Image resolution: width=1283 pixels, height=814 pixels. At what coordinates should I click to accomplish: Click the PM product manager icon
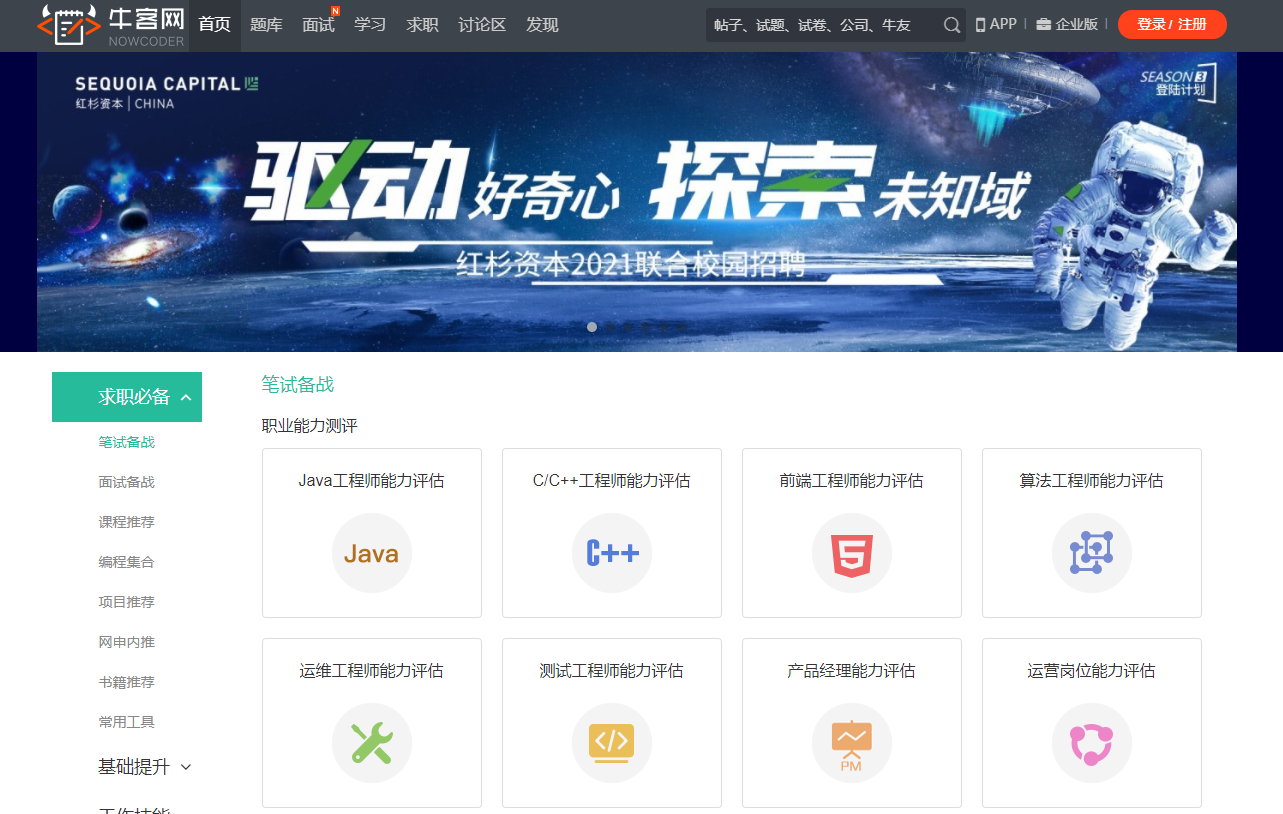[852, 743]
